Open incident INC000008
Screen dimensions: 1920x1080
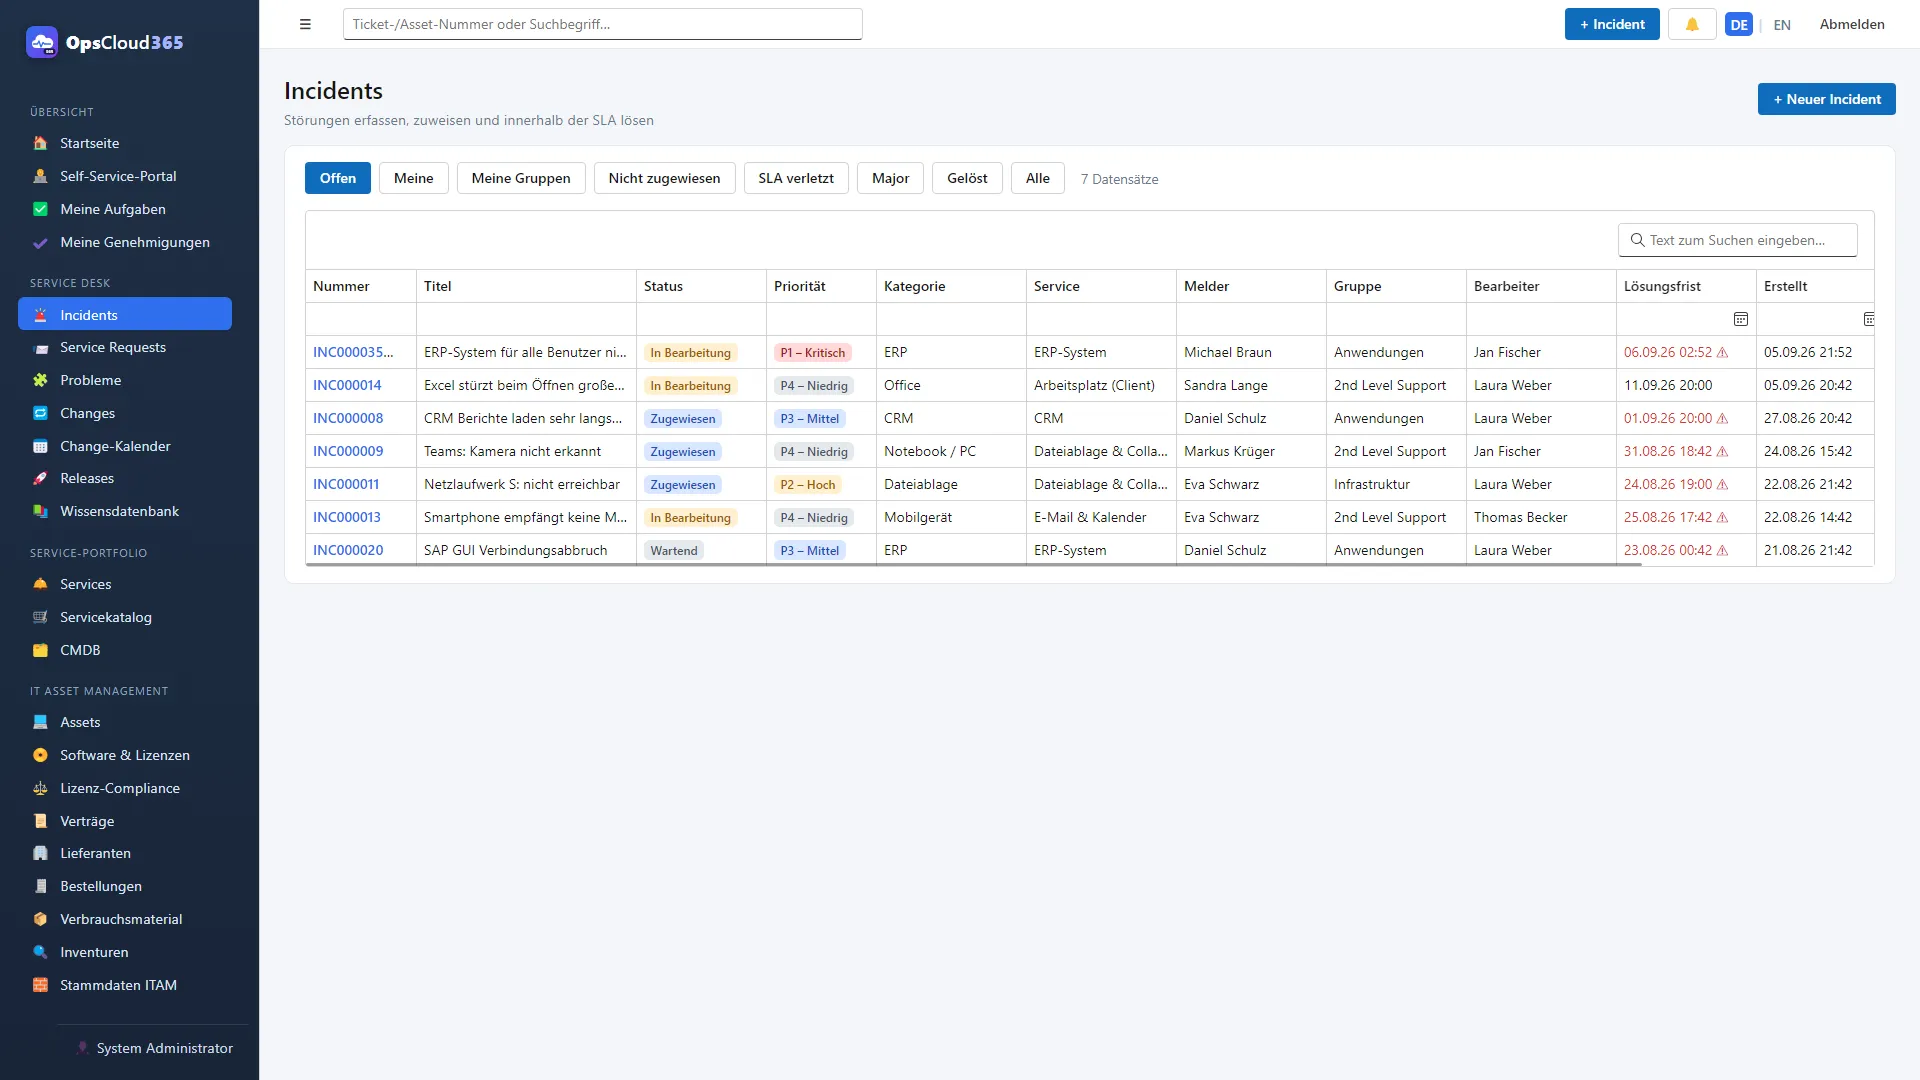tap(348, 418)
